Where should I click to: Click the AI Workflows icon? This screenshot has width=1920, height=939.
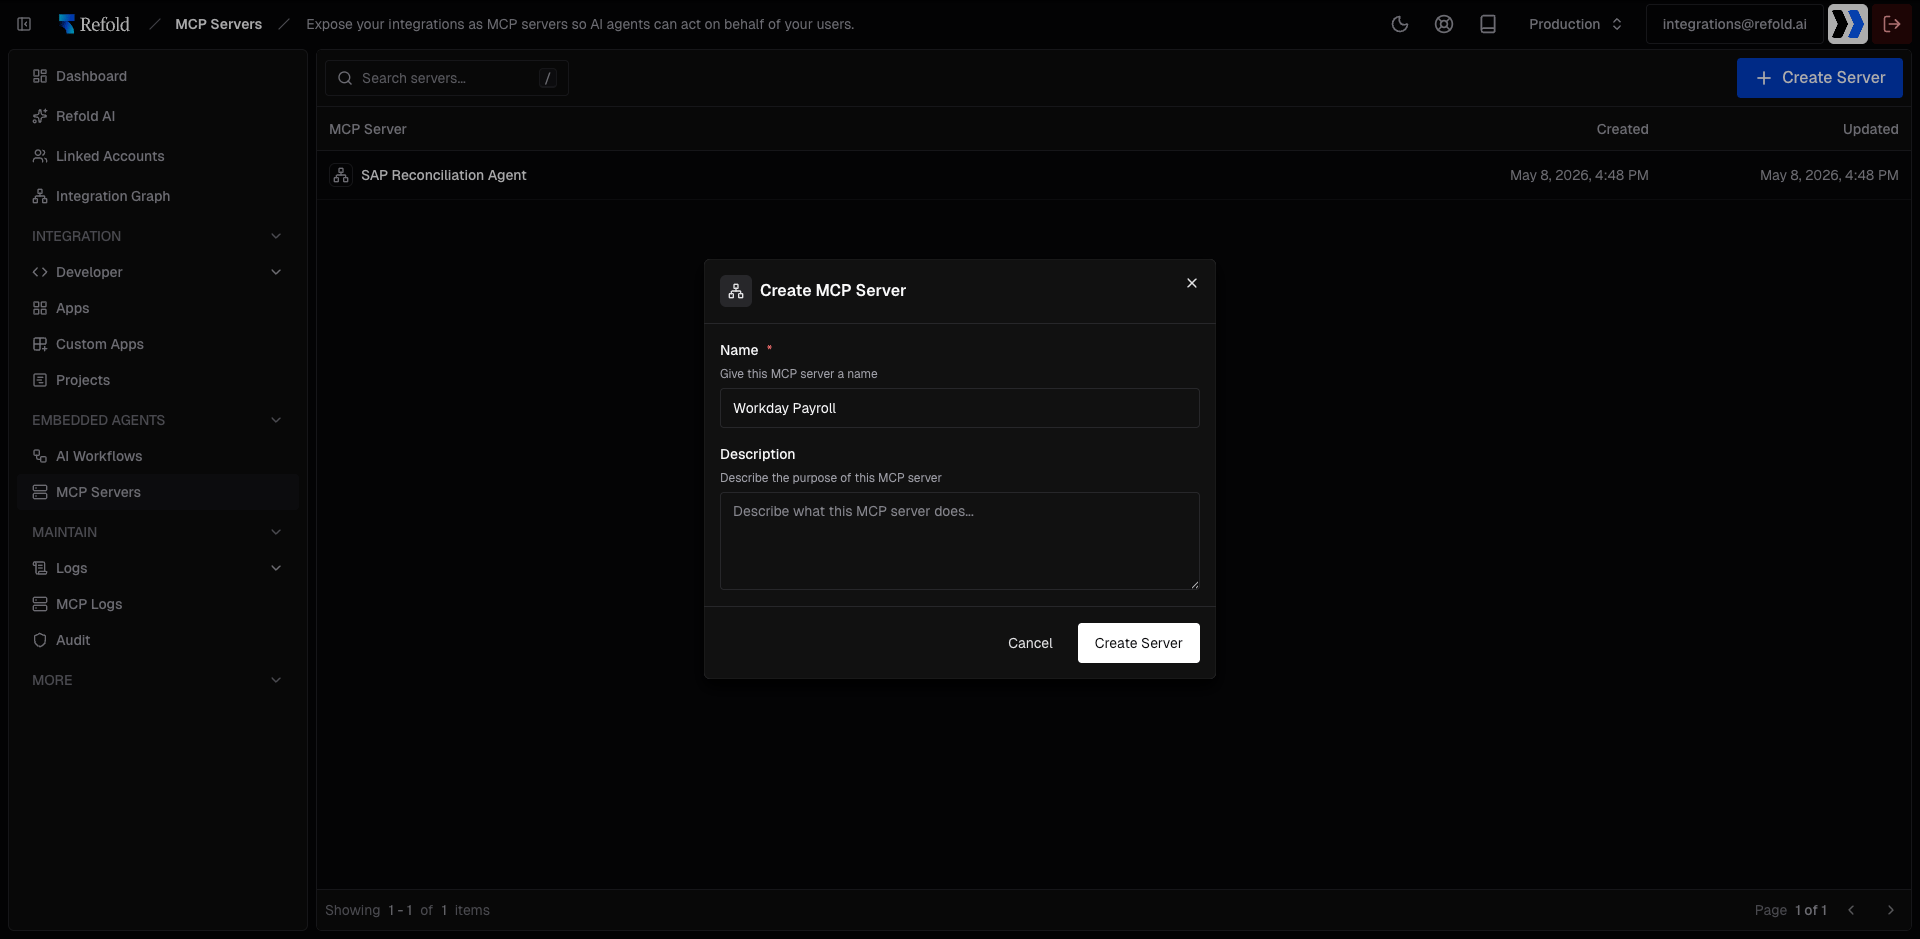tap(40, 456)
